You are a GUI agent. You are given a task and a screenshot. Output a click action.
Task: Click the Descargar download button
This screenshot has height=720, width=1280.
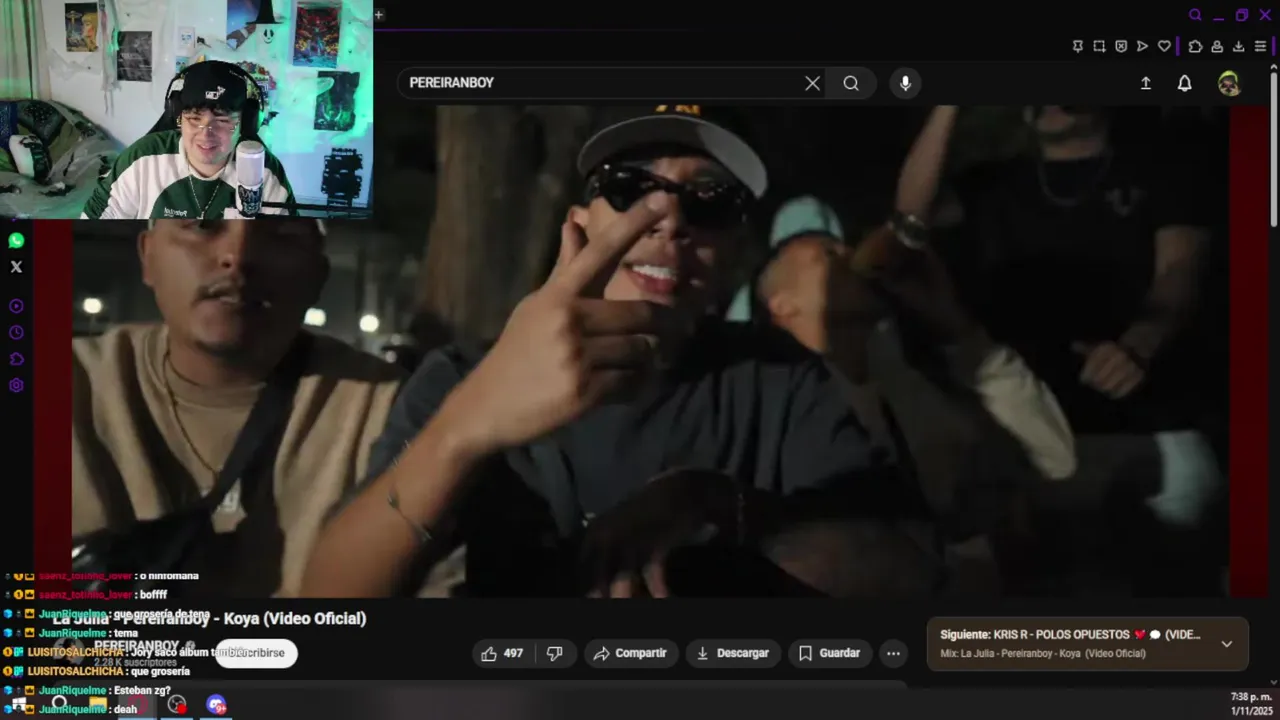tap(733, 653)
